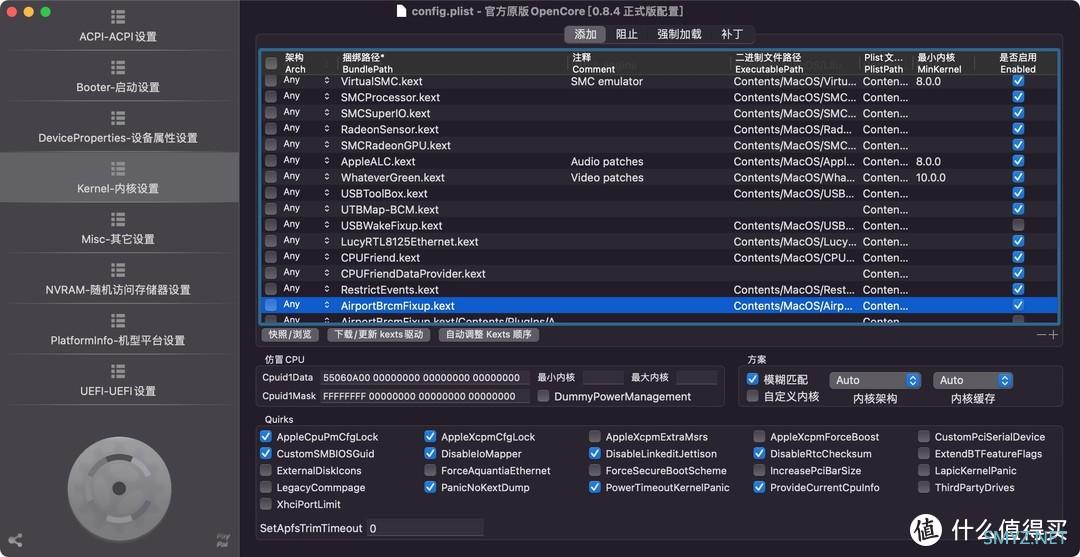The height and width of the screenshot is (557, 1080).
Task: Click the minus icon to remove kext row
Action: pos(1041,335)
